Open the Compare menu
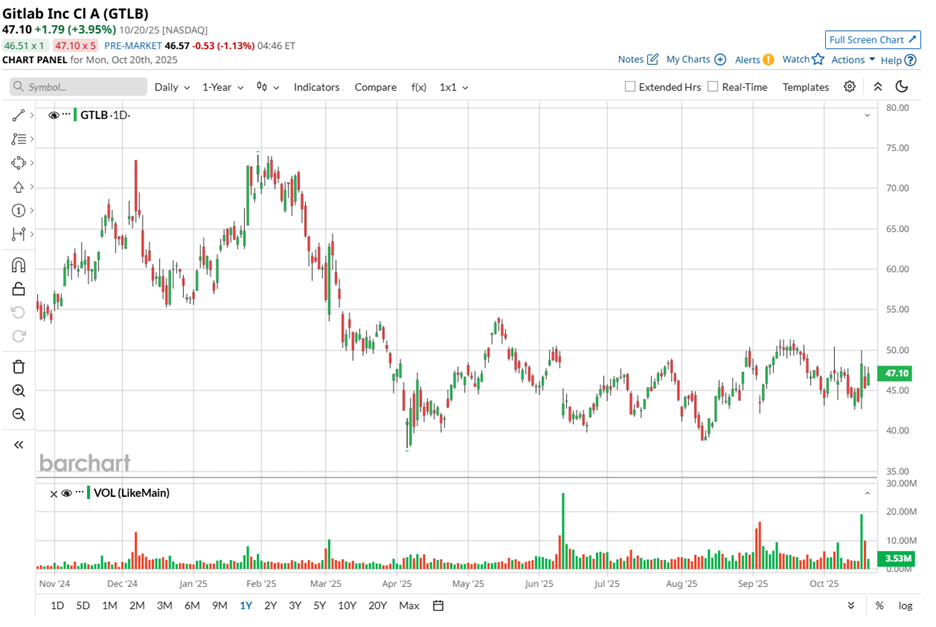This screenshot has width=936, height=627. point(375,87)
